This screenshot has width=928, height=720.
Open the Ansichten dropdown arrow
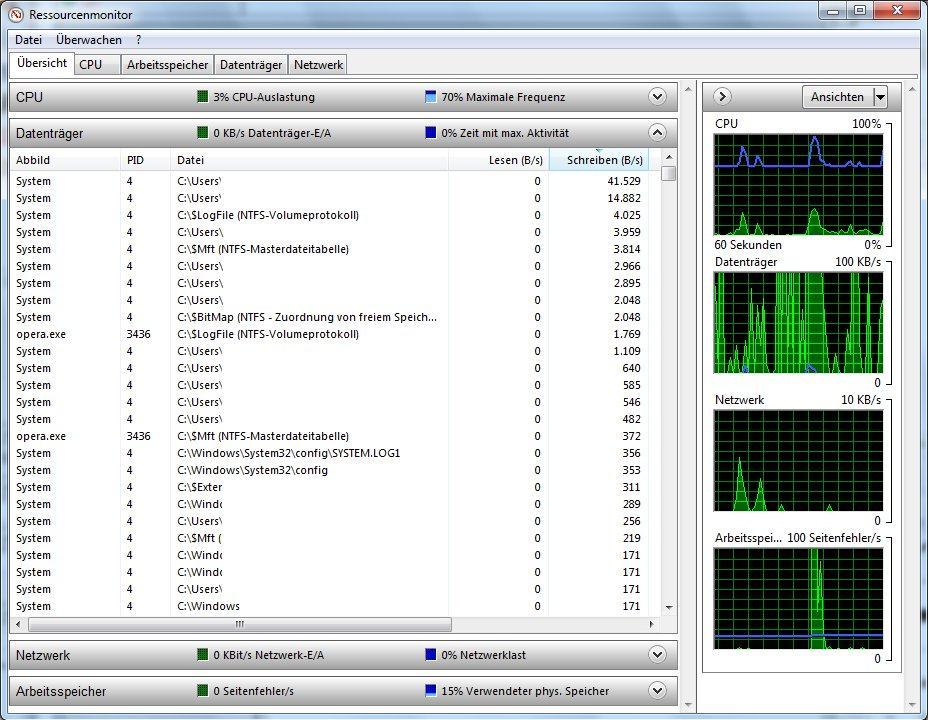point(881,97)
